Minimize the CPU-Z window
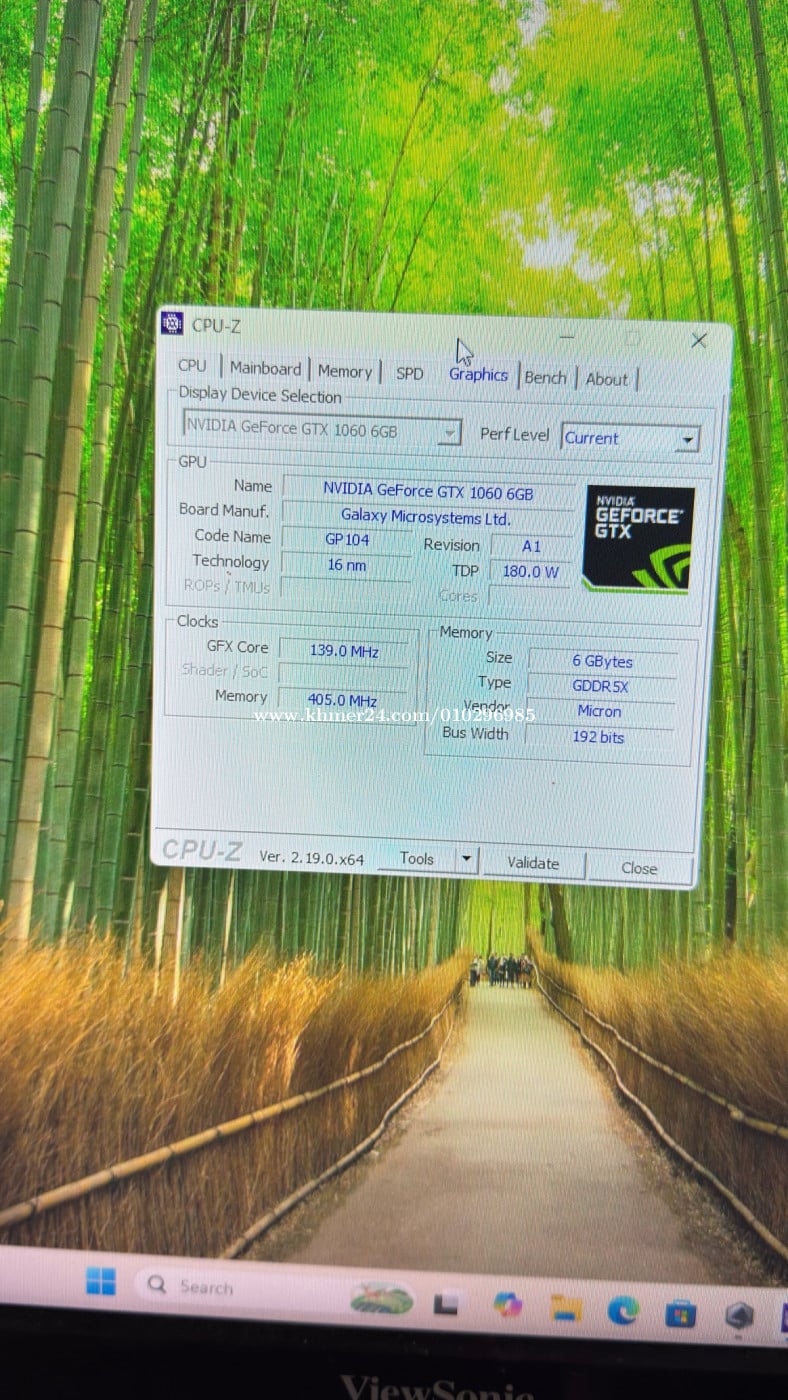This screenshot has width=788, height=1400. [567, 337]
